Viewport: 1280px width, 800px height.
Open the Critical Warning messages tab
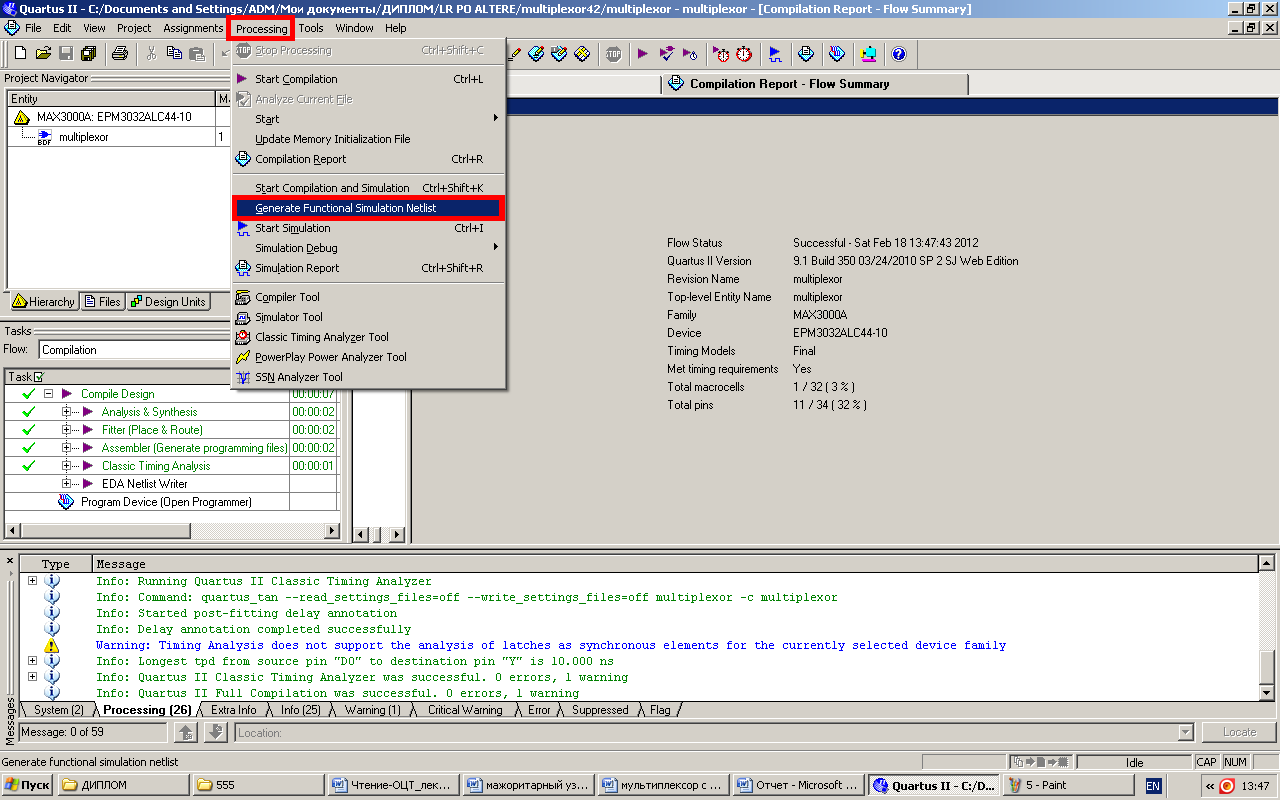[465, 710]
